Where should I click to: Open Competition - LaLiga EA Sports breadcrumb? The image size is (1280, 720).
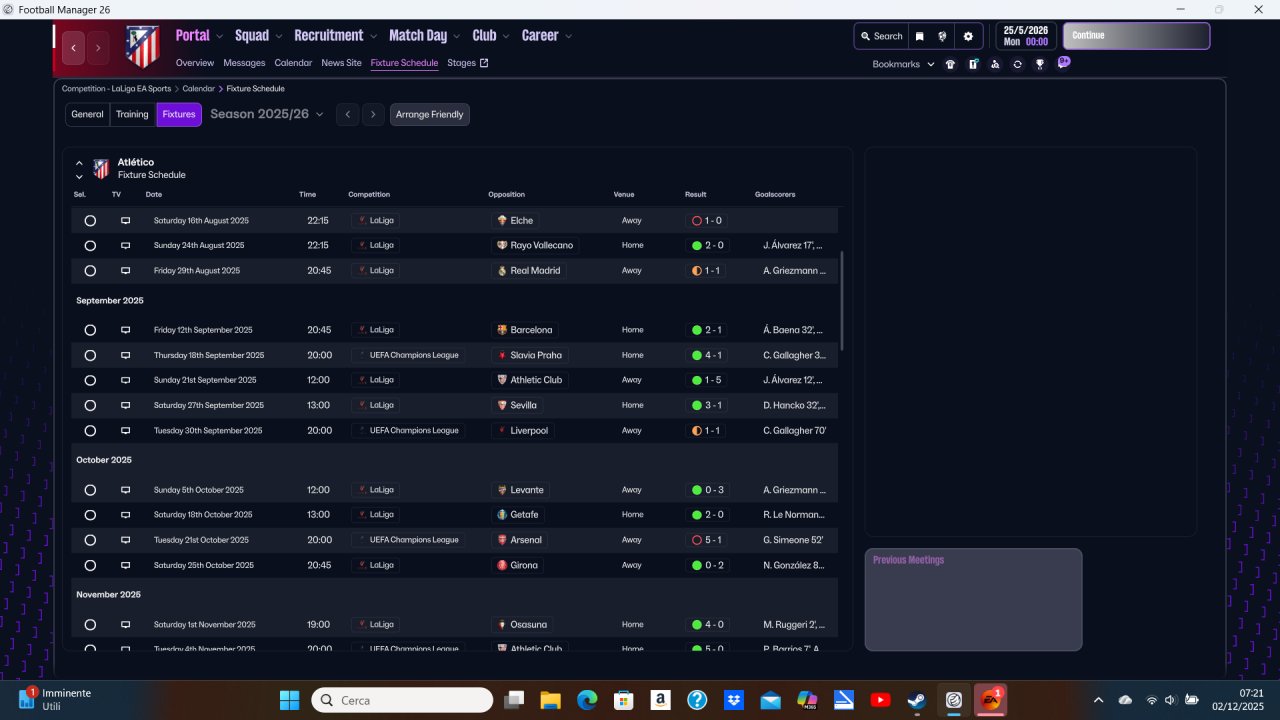coord(116,89)
